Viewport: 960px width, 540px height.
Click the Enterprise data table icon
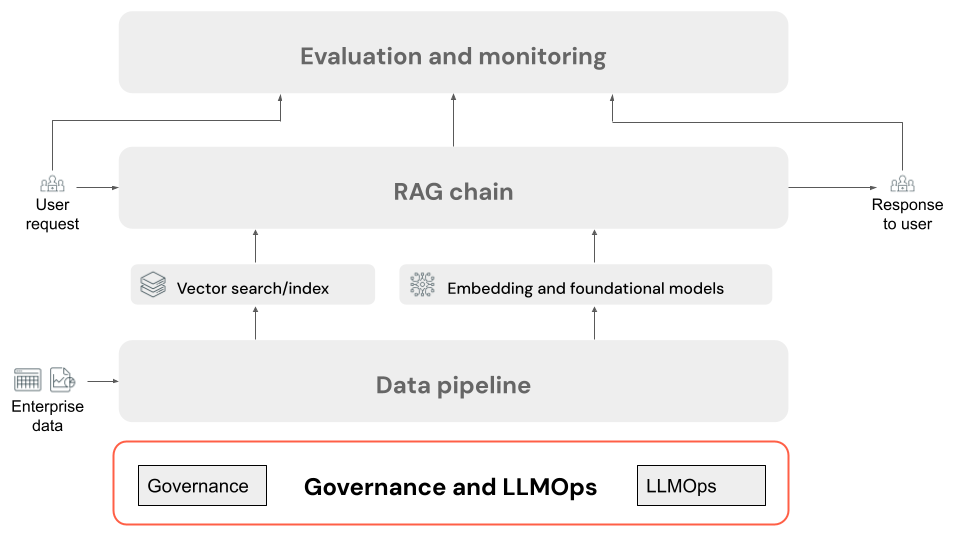coord(28,380)
